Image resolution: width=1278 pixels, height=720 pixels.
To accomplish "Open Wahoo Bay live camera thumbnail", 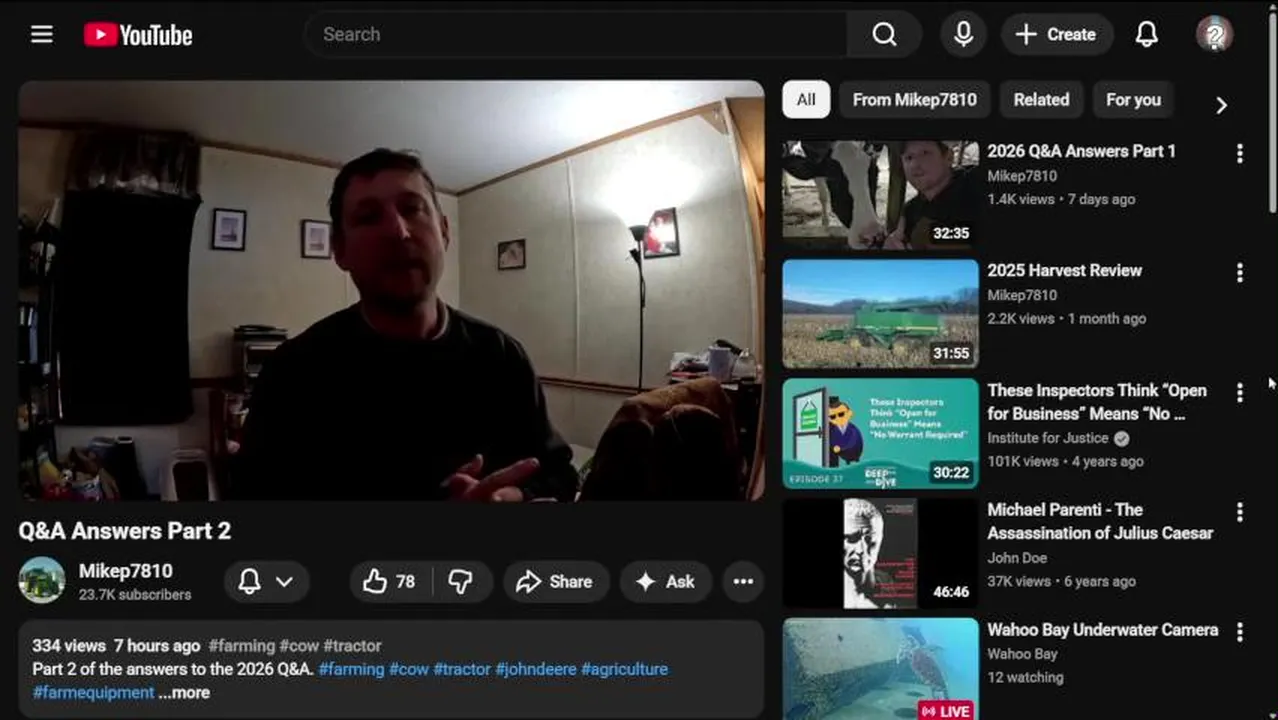I will 880,668.
